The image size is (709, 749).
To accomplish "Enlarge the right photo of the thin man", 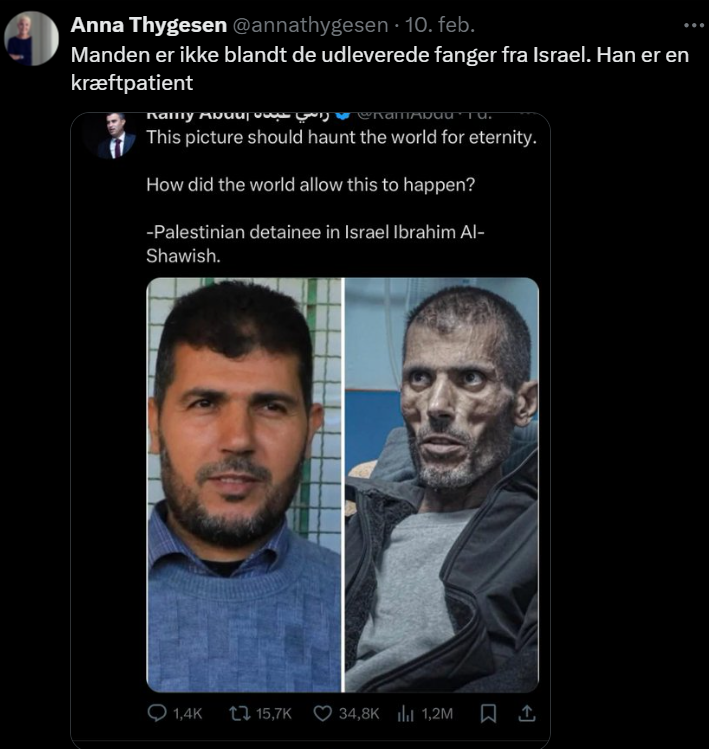I will point(442,485).
